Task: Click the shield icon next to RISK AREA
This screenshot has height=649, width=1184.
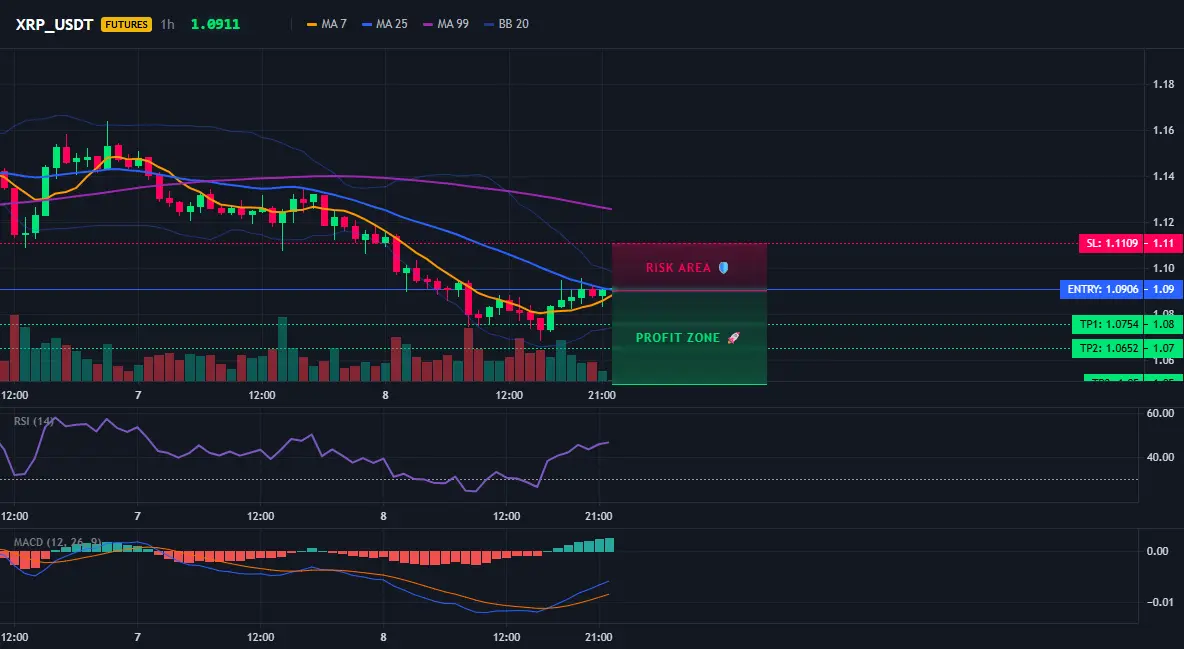Action: tap(723, 267)
